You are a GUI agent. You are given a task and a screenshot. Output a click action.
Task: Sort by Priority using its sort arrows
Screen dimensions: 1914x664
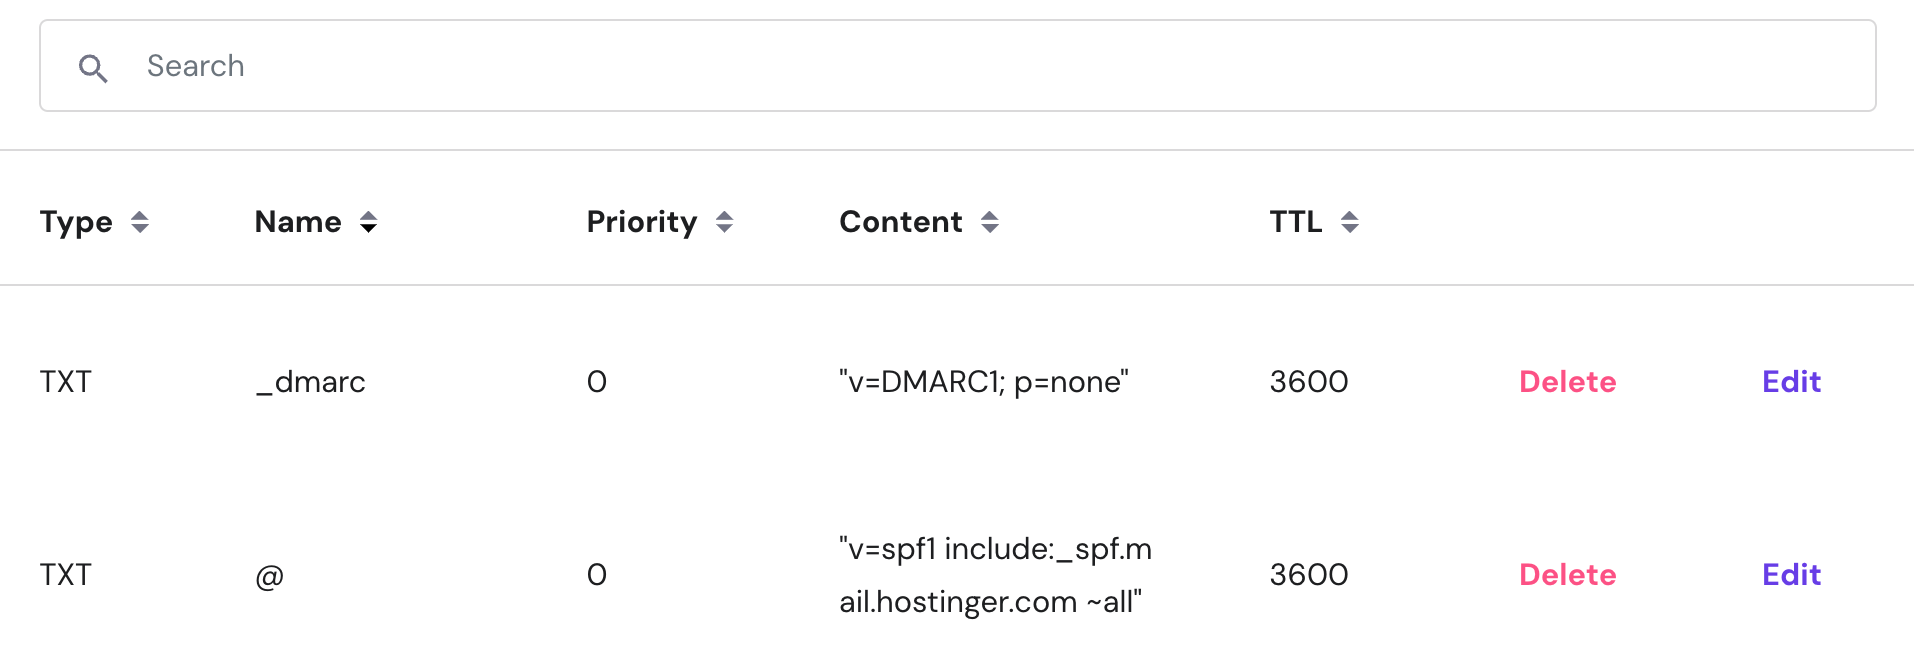tap(725, 222)
